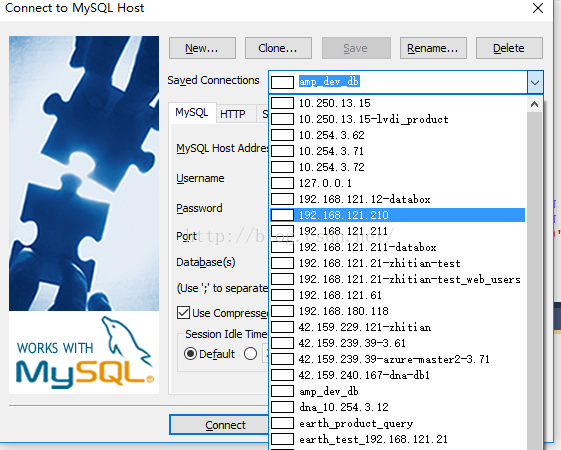561x450 pixels.
Task: Select connection 192.168.121.21-zhitian-test
Action: point(397,263)
